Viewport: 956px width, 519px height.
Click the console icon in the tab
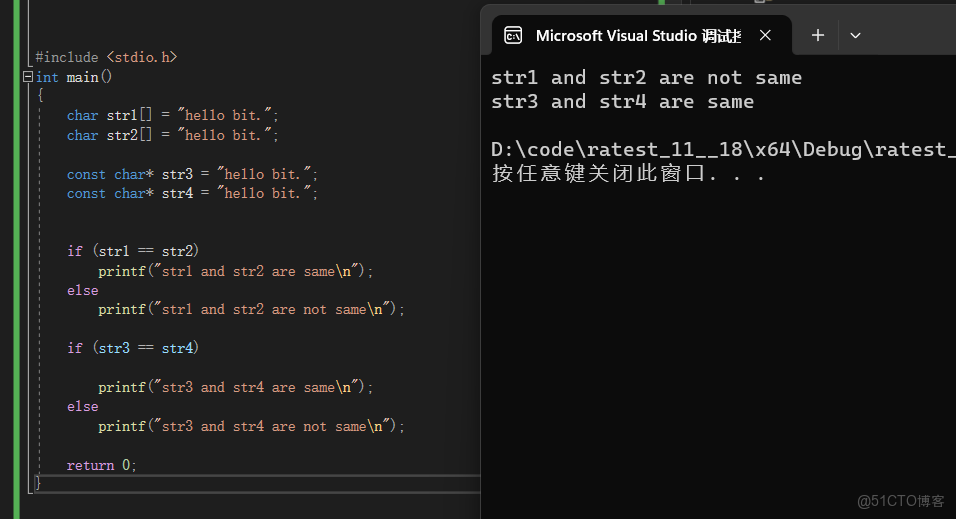(513, 36)
